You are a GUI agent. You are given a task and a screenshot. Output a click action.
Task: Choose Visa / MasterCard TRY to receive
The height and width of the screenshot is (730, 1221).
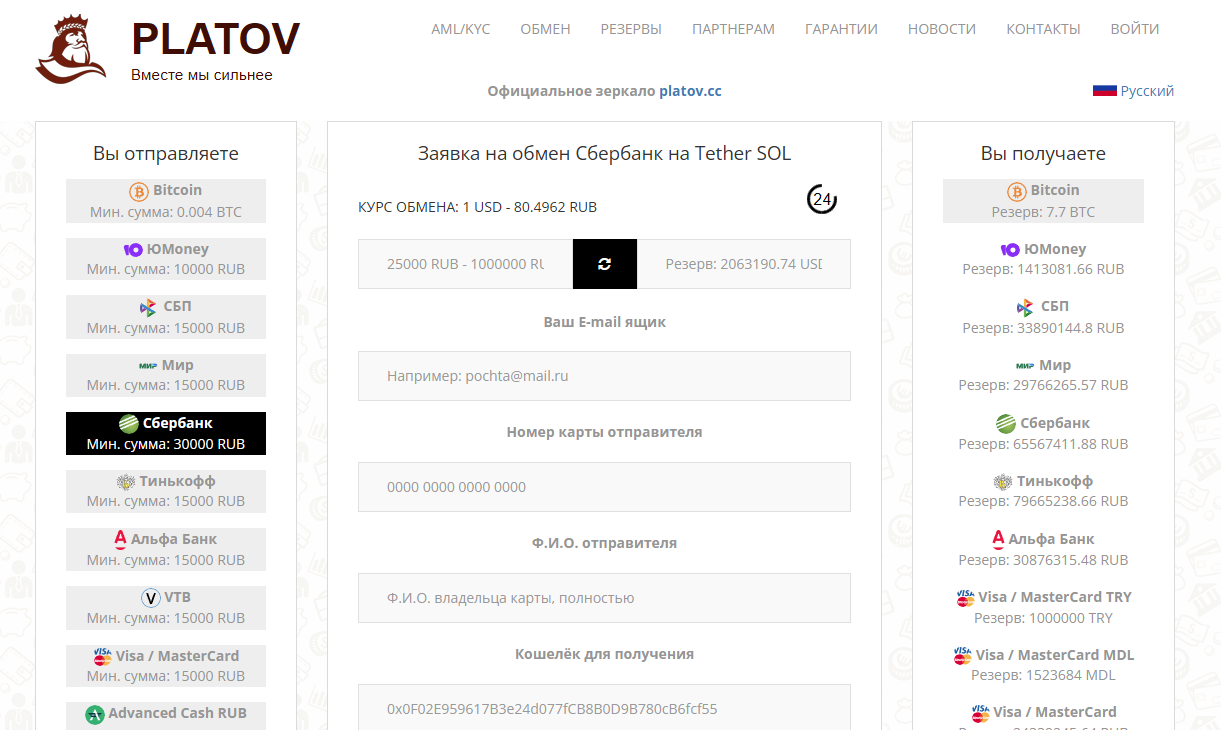pyautogui.click(x=1043, y=607)
